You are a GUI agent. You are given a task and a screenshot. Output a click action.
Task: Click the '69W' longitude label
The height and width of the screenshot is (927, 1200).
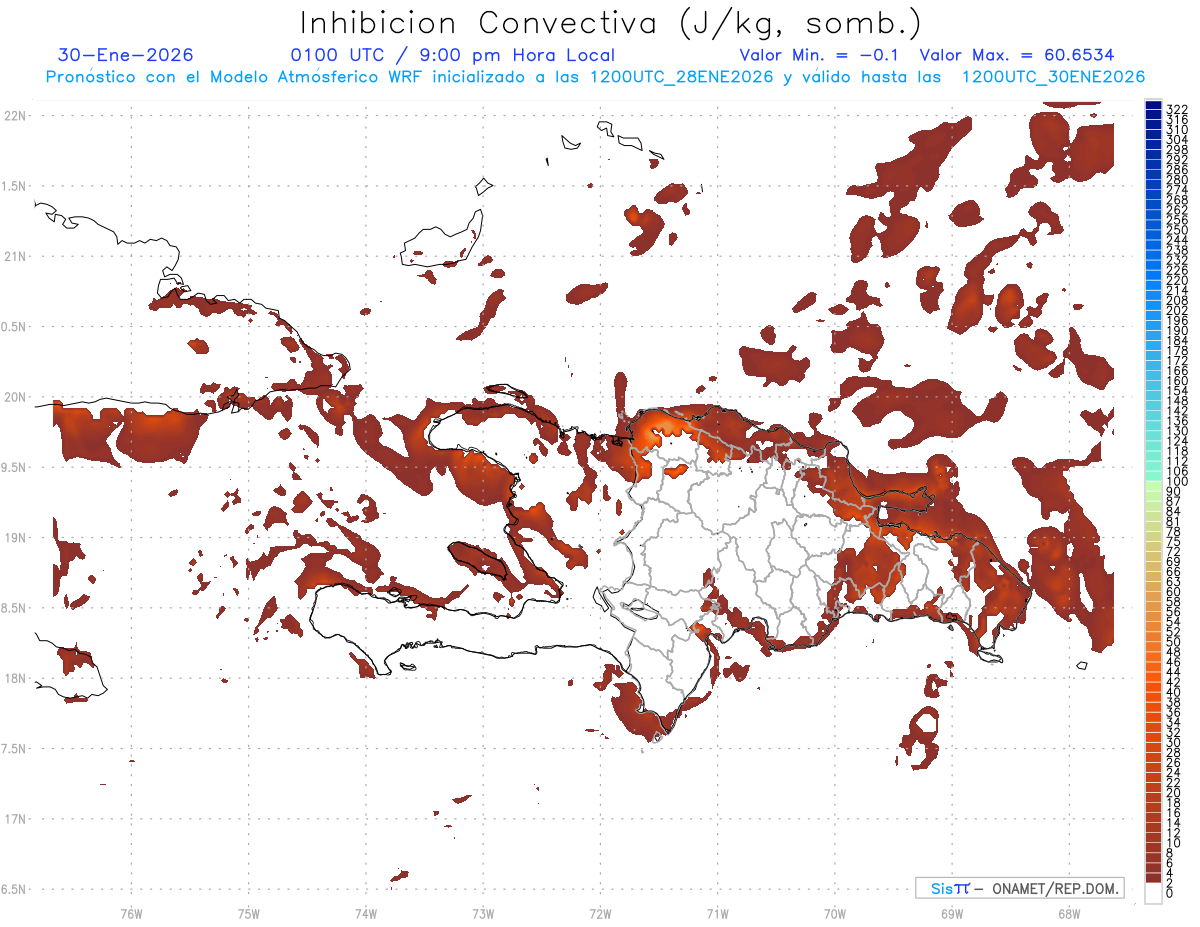click(952, 913)
